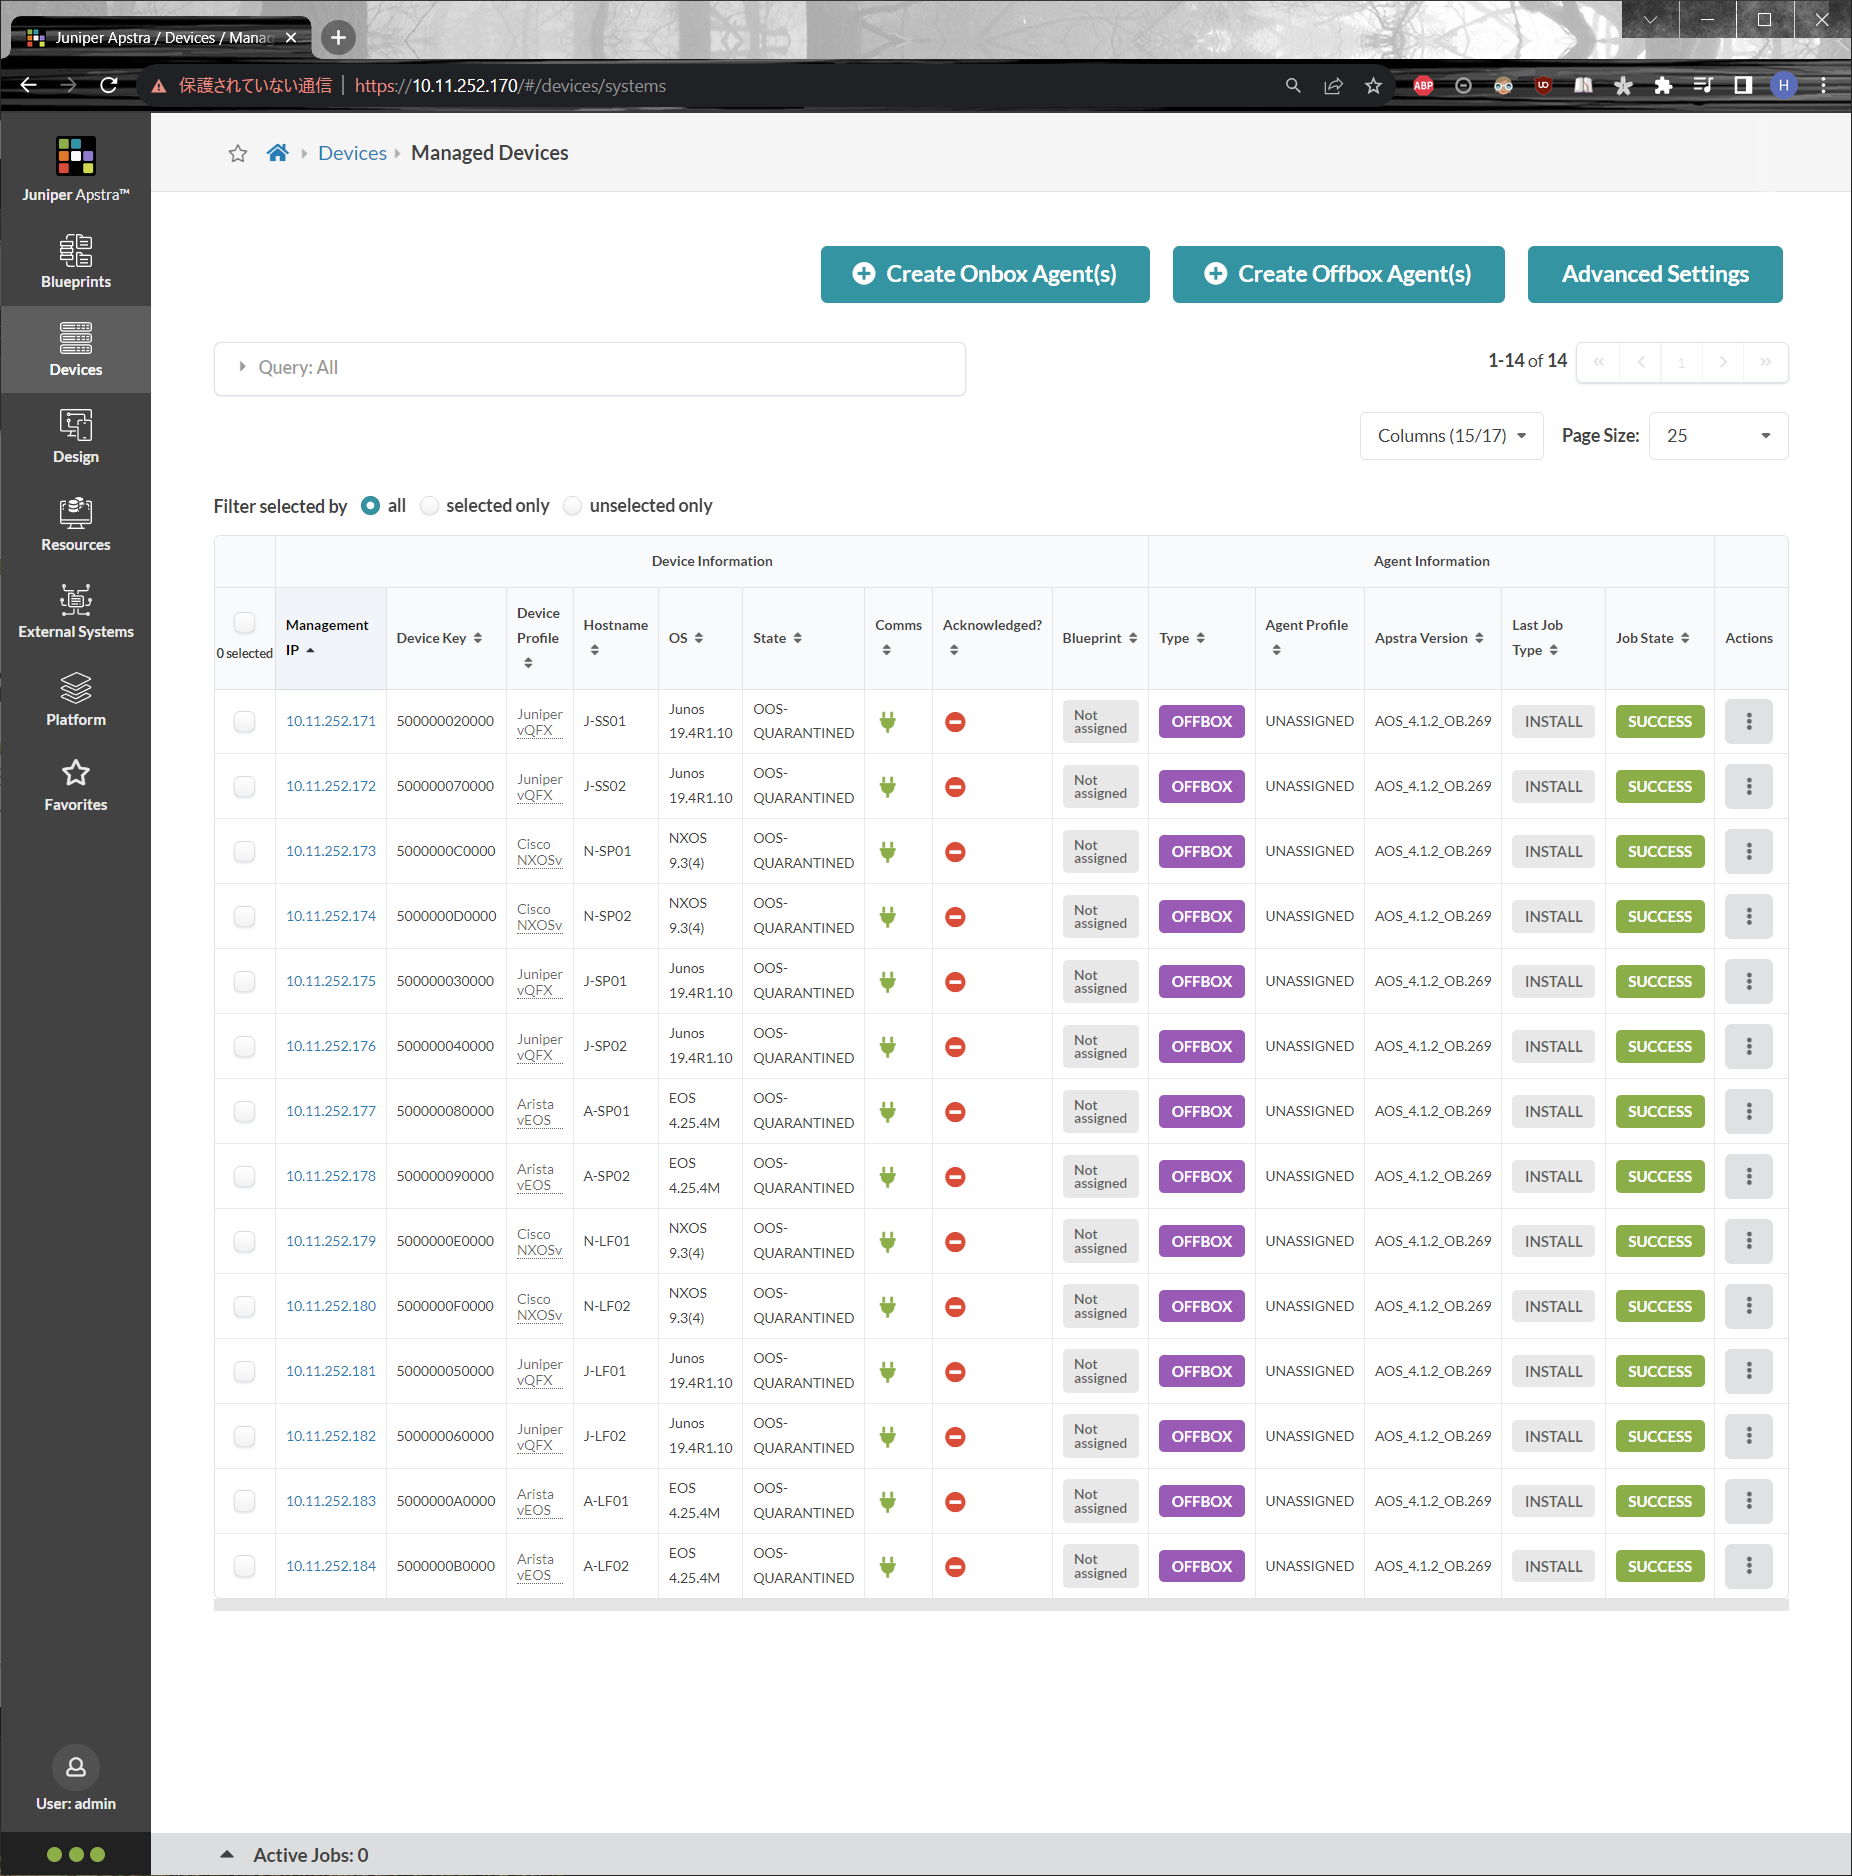The width and height of the screenshot is (1852, 1876).
Task: Open actions menu for J-SS01 row
Action: pos(1748,721)
